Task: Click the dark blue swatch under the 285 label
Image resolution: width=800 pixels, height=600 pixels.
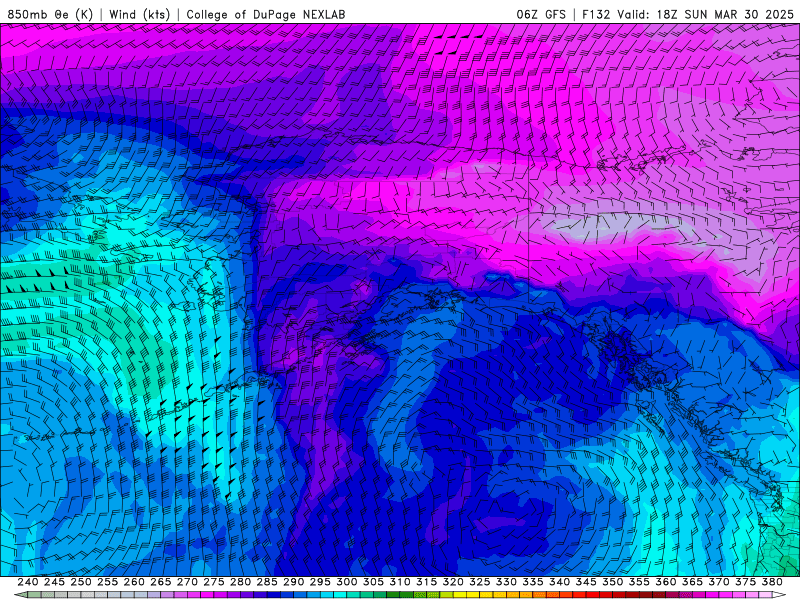Action: coord(273,595)
